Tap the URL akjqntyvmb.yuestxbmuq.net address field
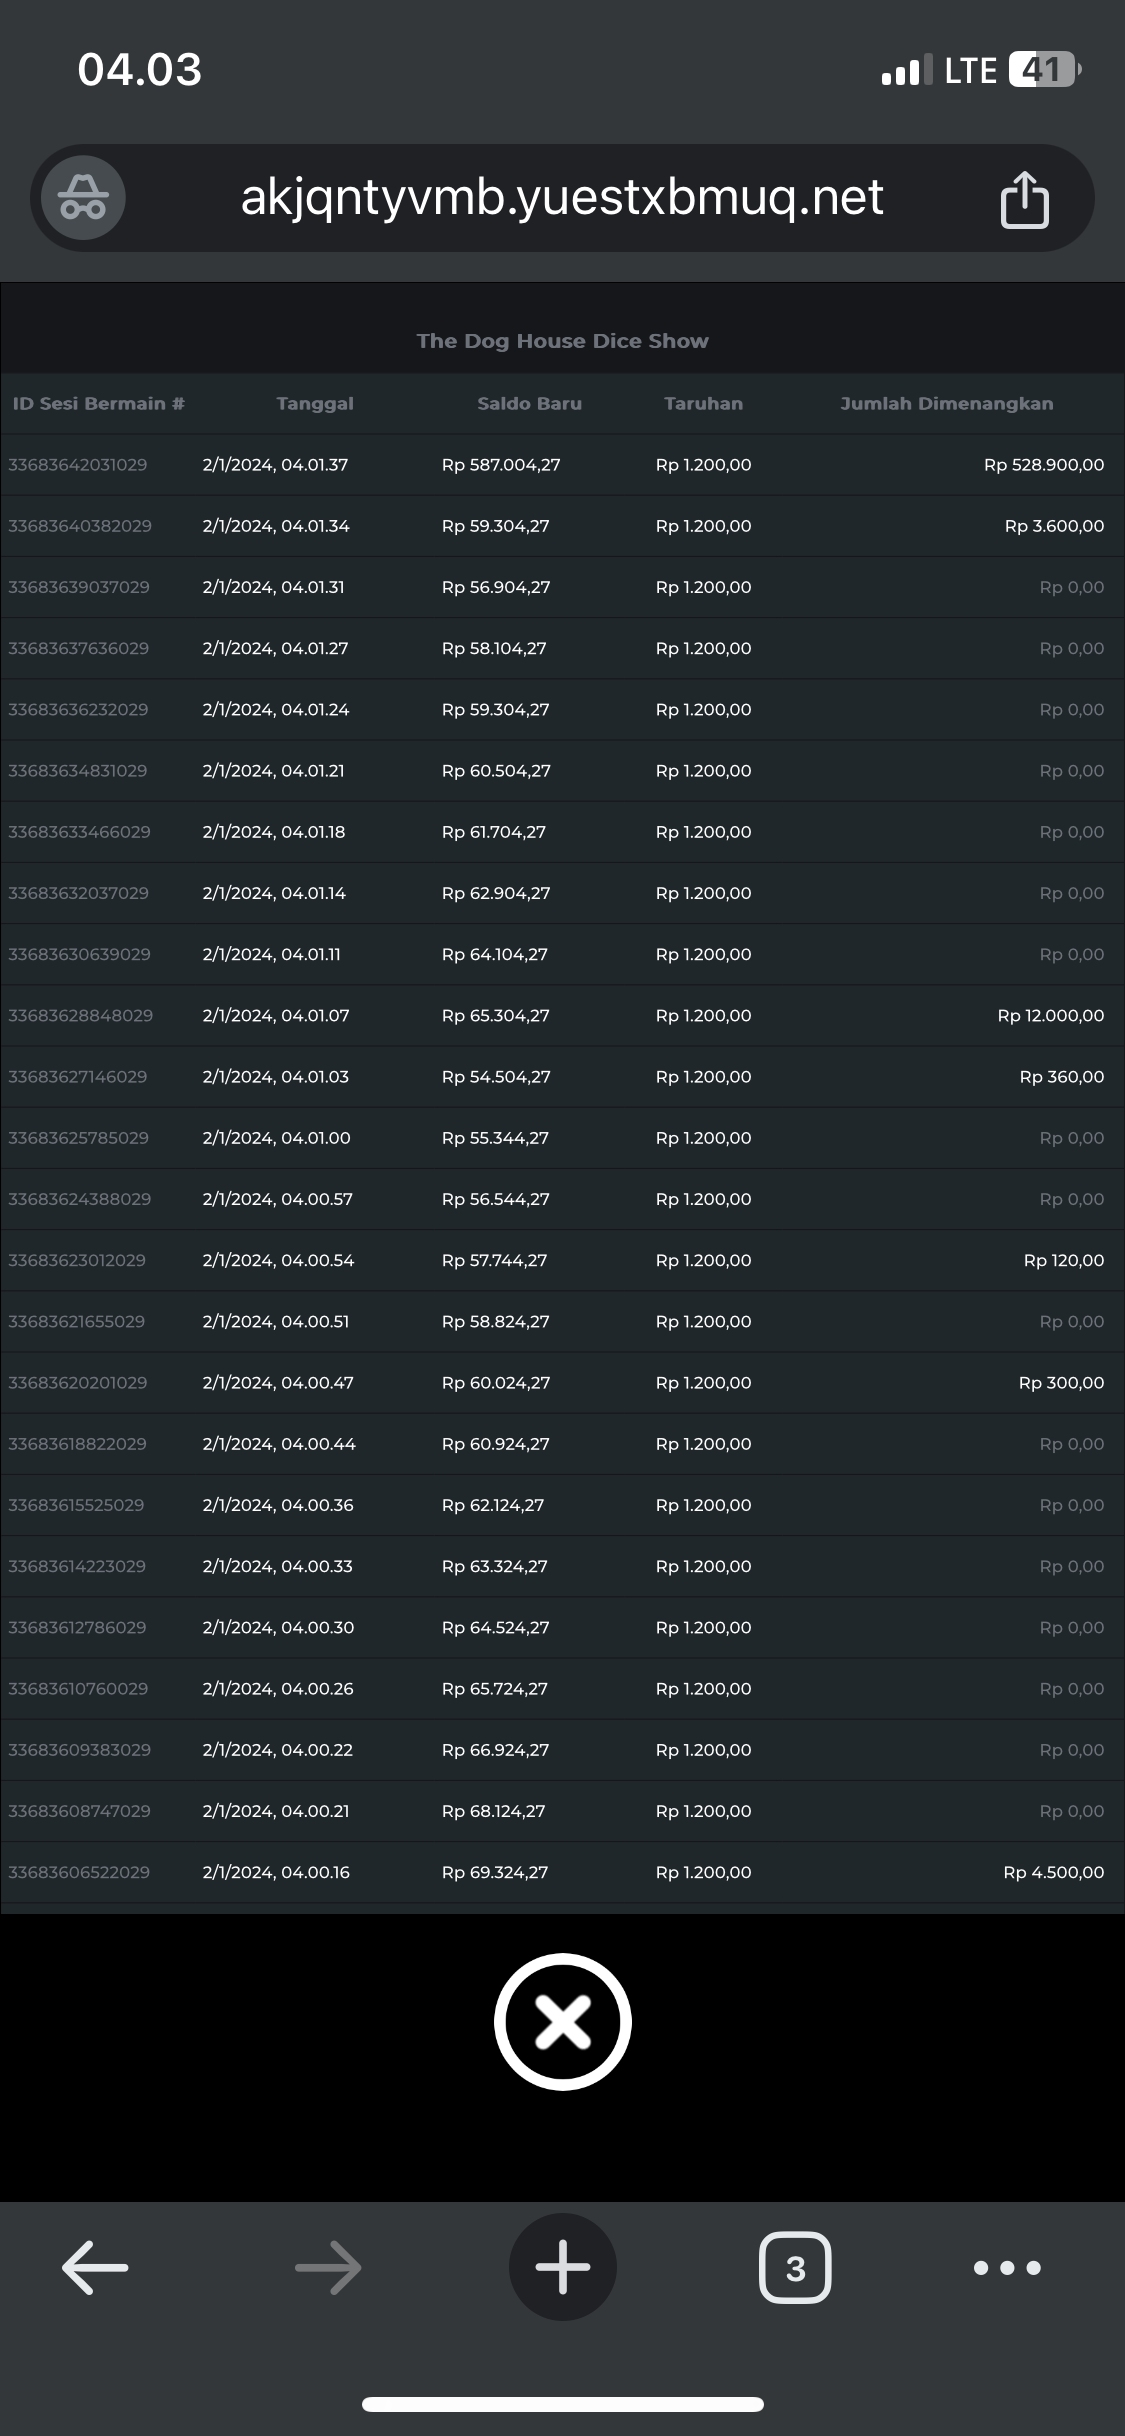Image resolution: width=1125 pixels, height=2436 pixels. (562, 198)
